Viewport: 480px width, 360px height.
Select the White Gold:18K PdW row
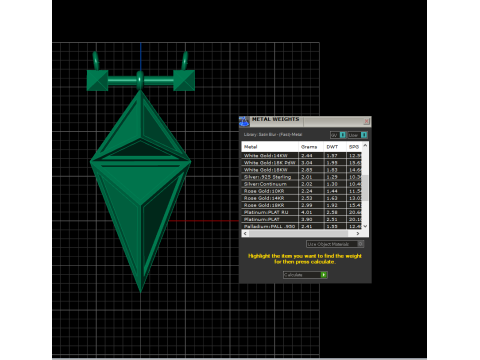coord(302,163)
